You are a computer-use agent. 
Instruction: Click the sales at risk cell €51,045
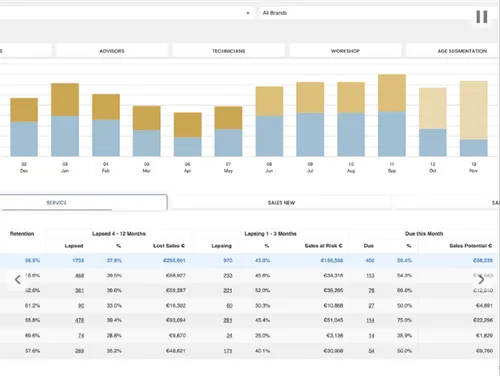click(x=333, y=320)
